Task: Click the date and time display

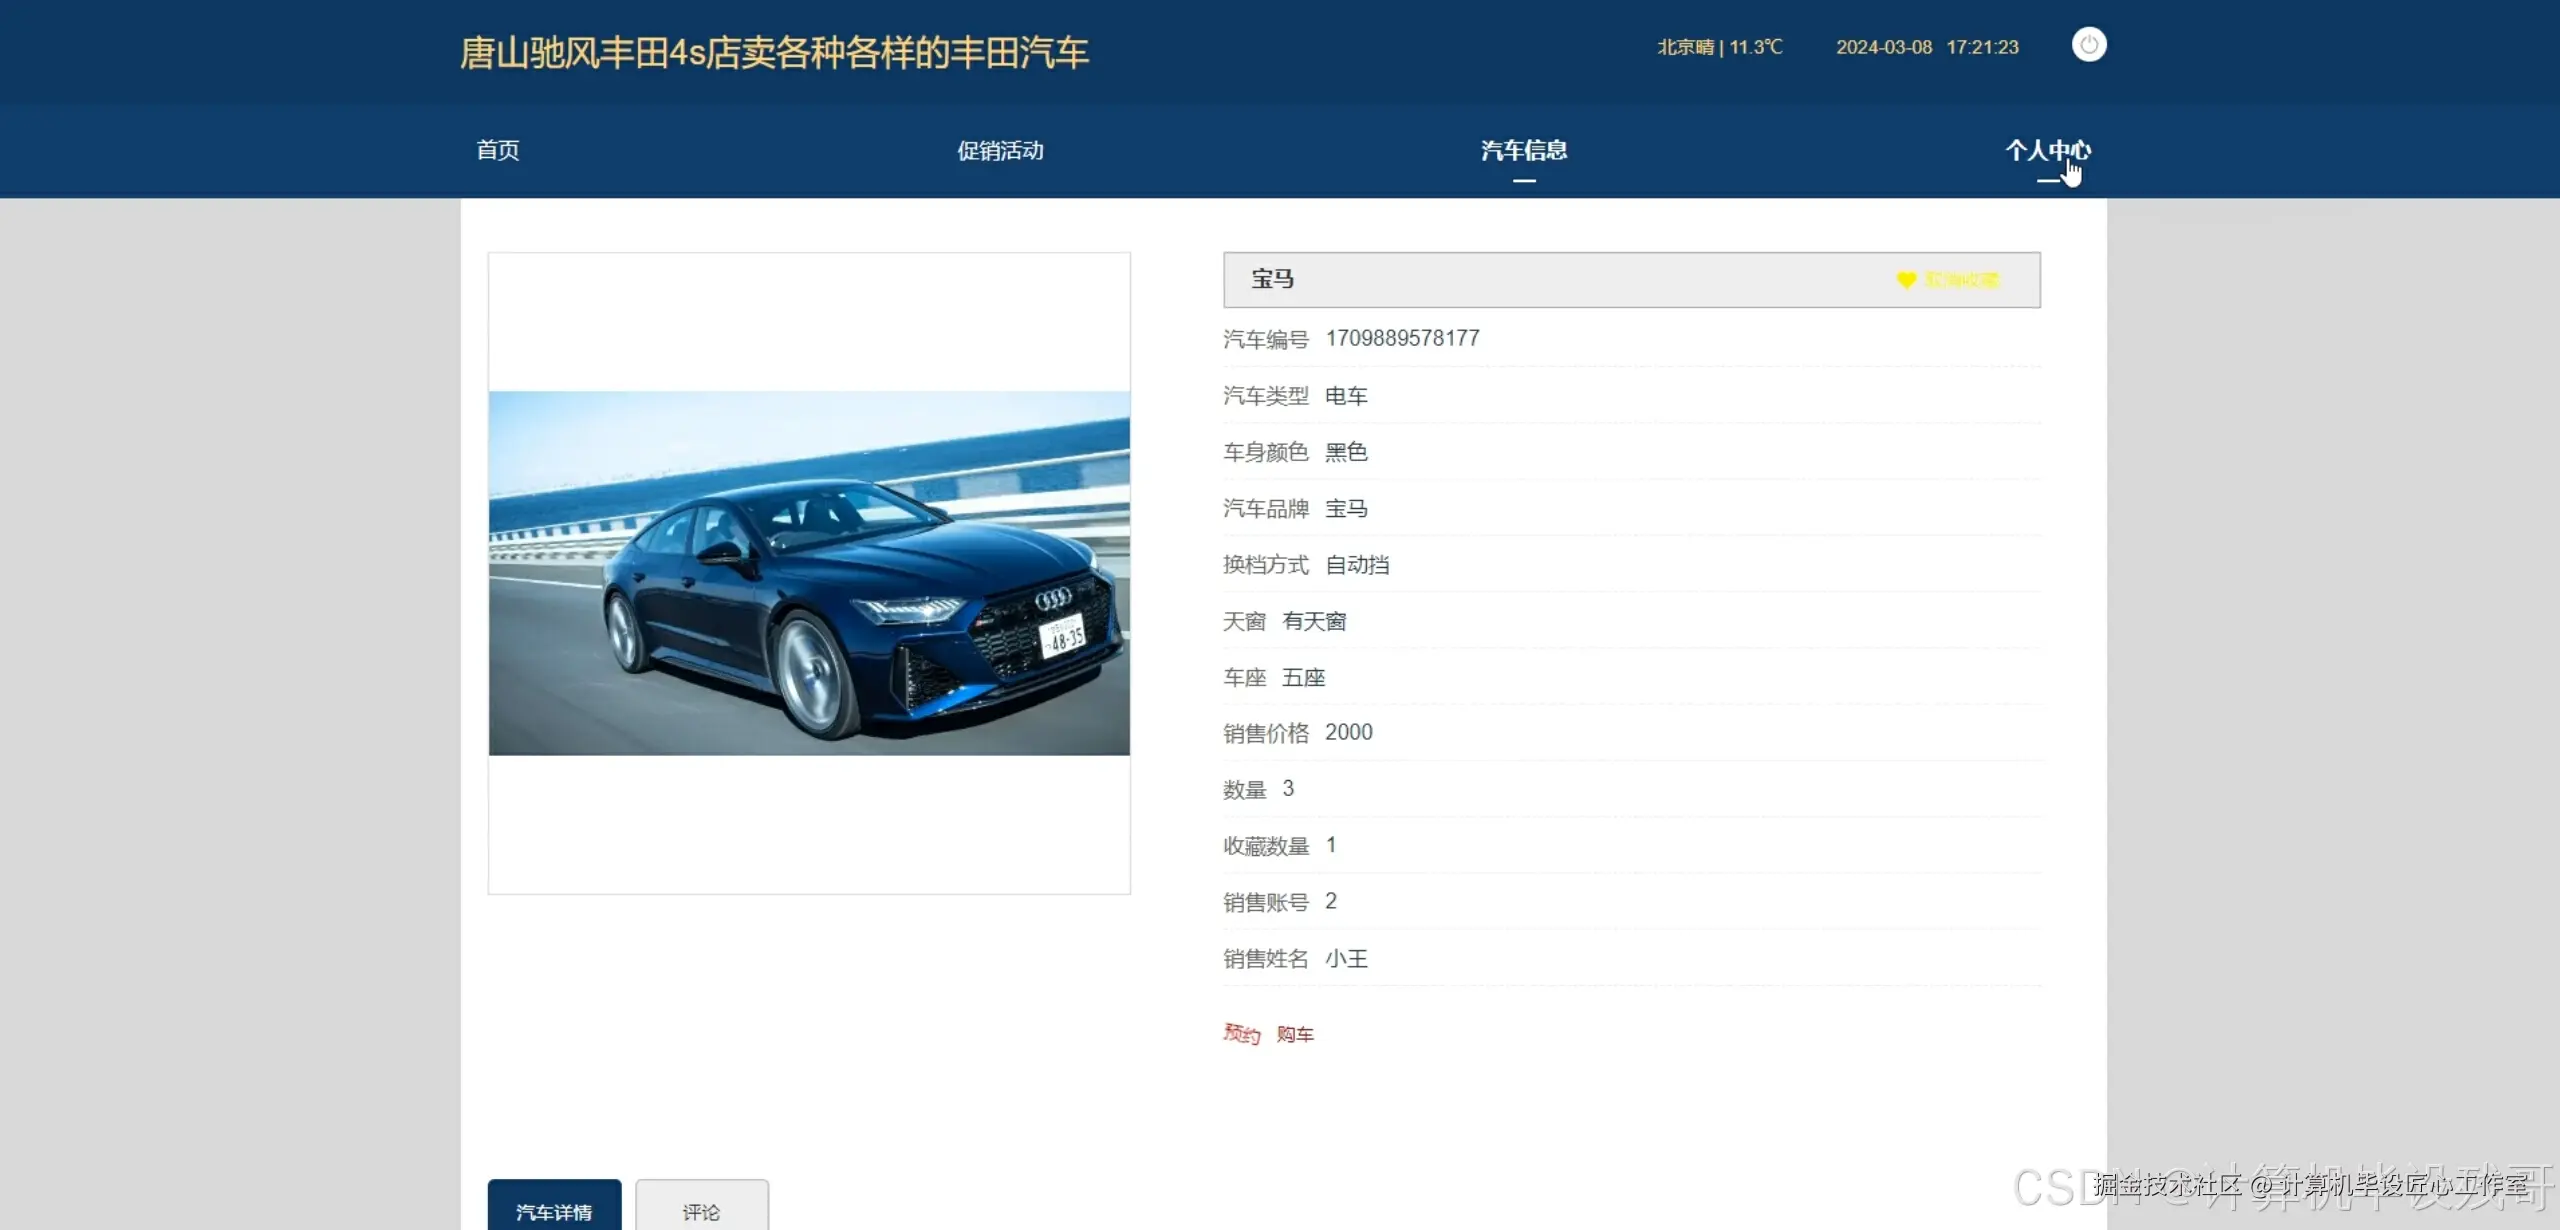Action: [x=1927, y=46]
